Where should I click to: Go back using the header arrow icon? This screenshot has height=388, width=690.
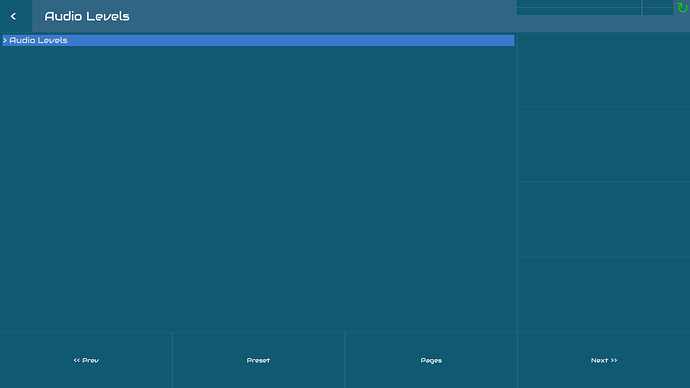click(14, 16)
